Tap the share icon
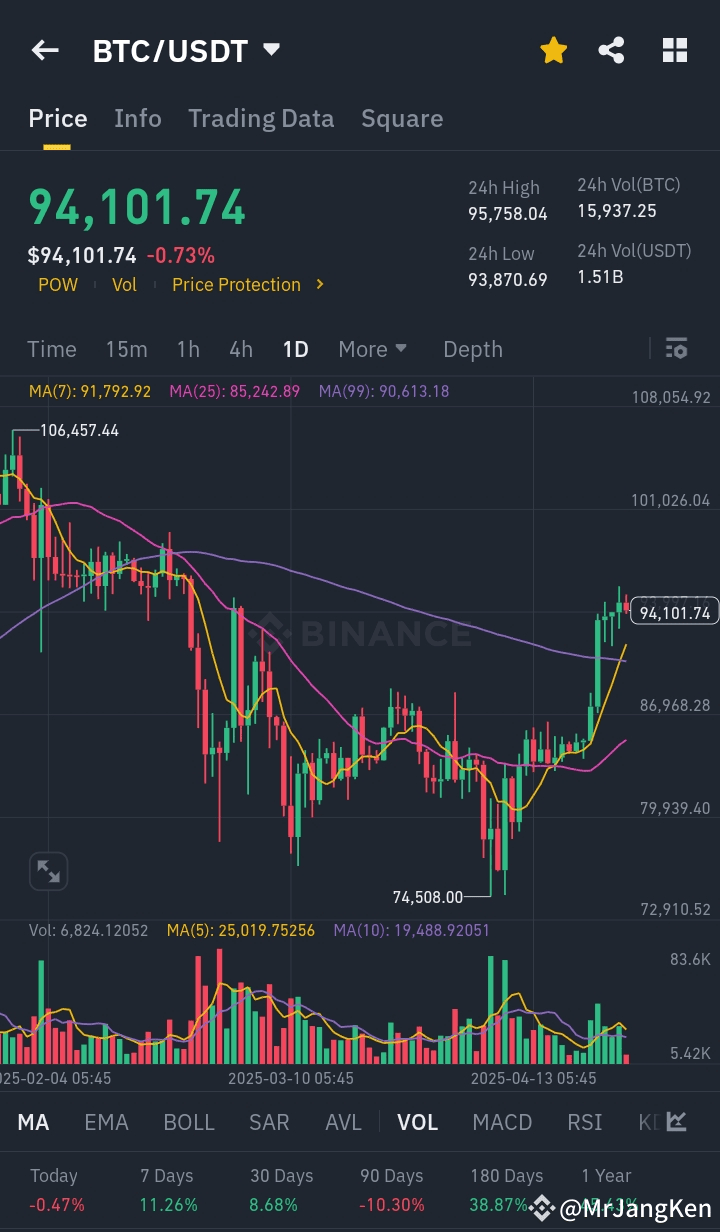 pyautogui.click(x=611, y=50)
